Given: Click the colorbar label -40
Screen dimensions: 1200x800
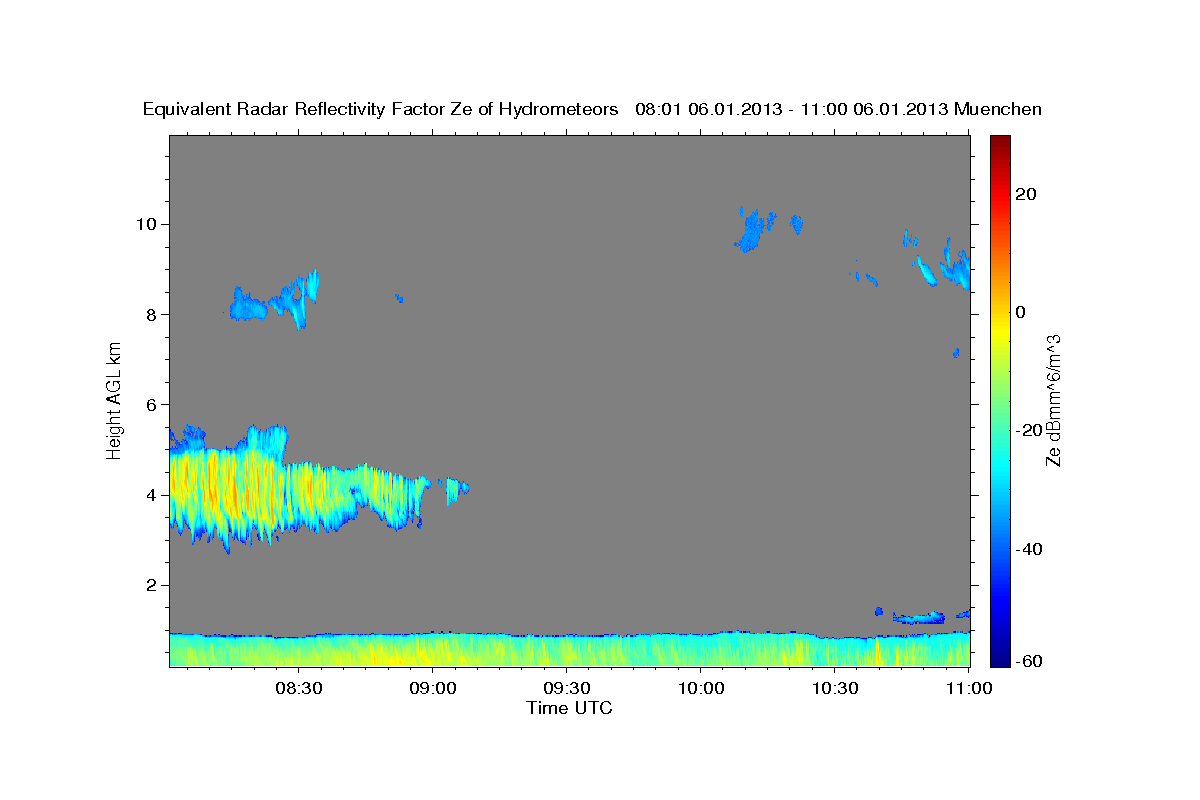Looking at the screenshot, I should point(1031,549).
